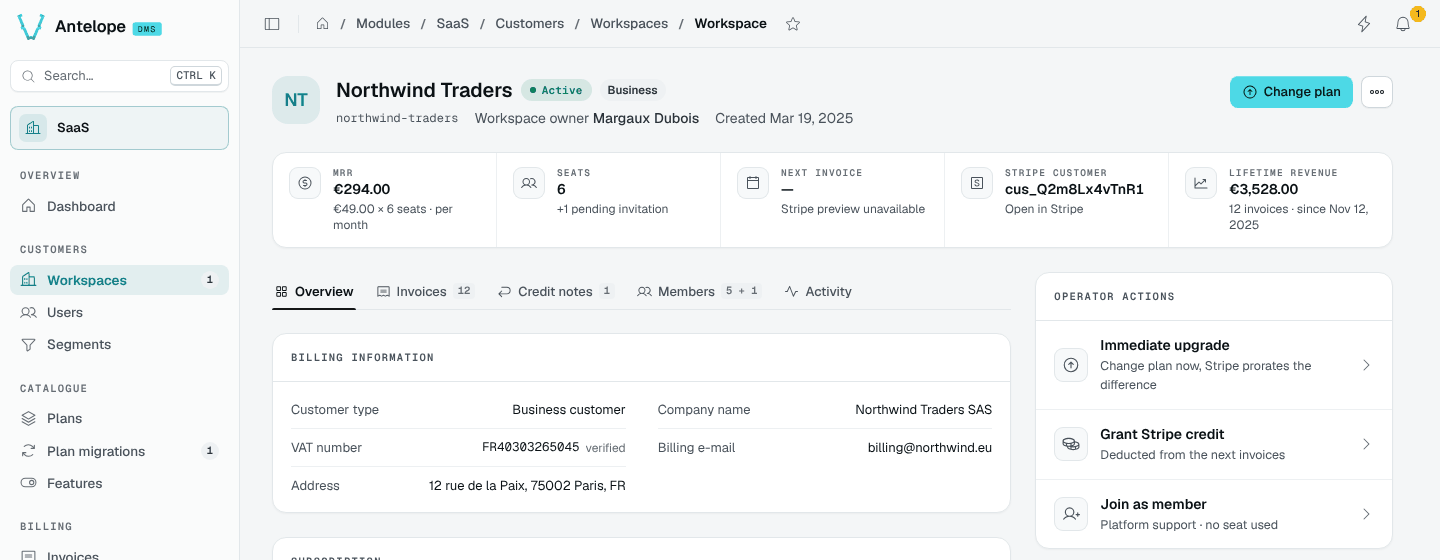The width and height of the screenshot is (1440, 560).
Task: Switch to the Activity tab
Action: click(x=818, y=292)
